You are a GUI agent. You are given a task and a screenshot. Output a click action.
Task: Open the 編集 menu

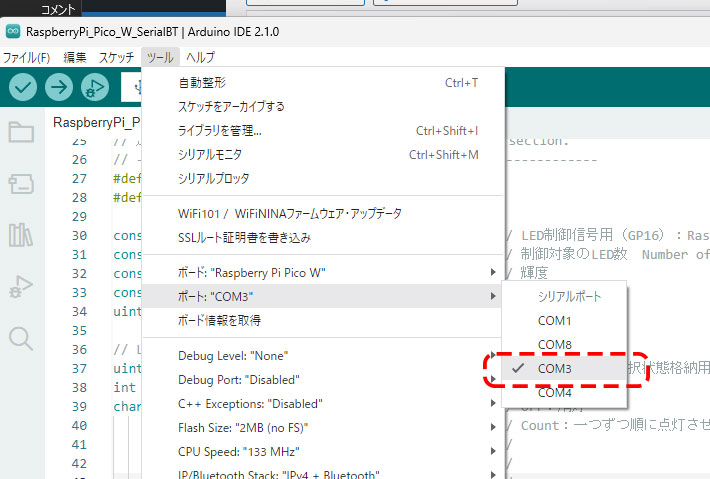point(75,57)
